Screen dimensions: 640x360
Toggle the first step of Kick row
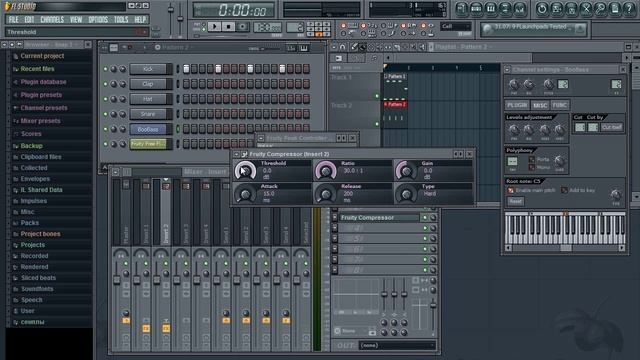point(186,69)
